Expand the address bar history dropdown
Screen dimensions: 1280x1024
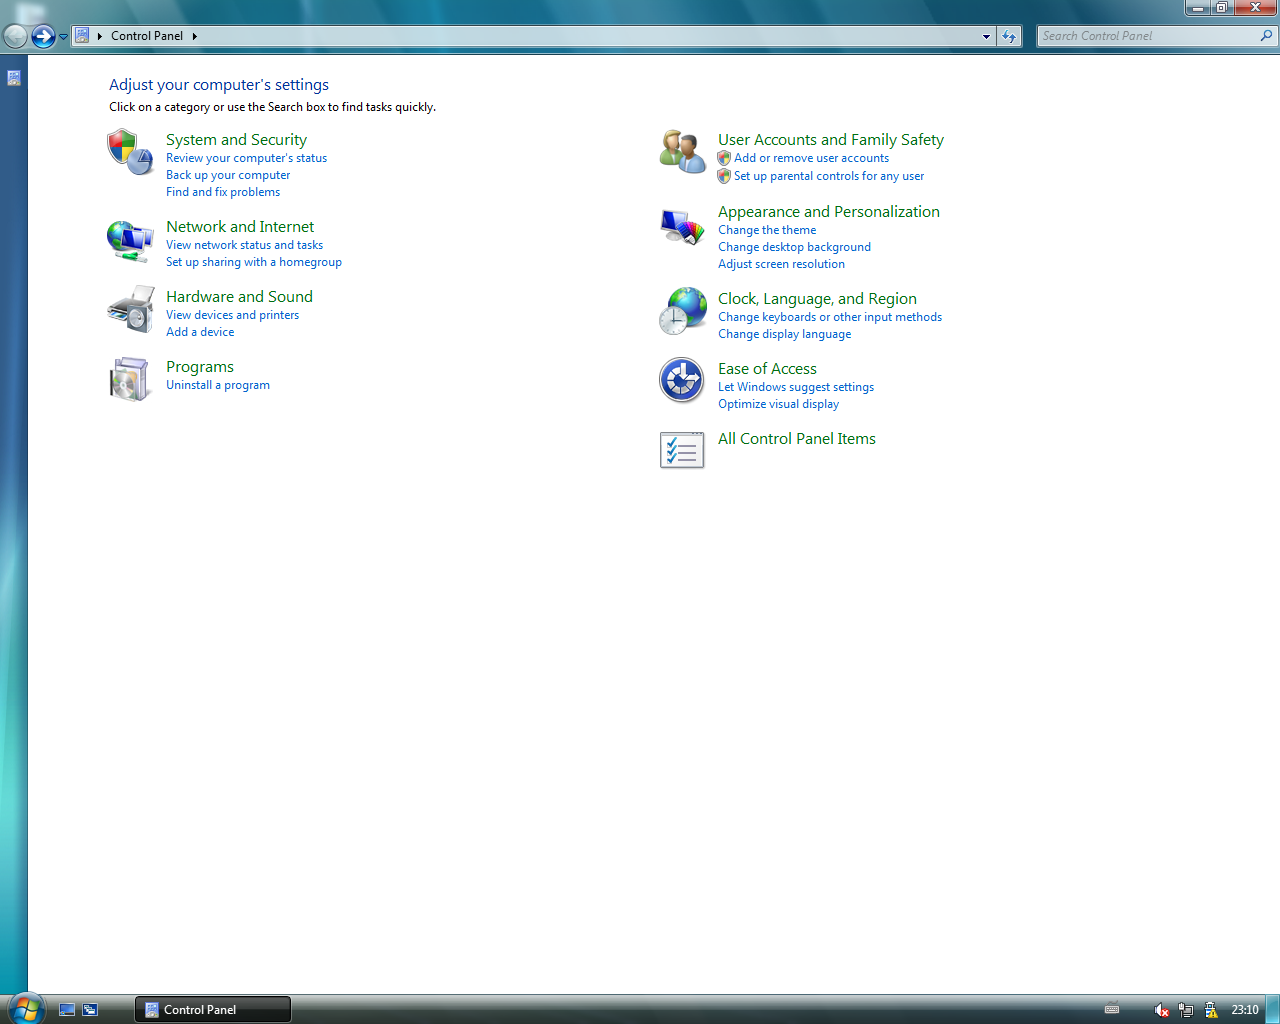pyautogui.click(x=986, y=36)
